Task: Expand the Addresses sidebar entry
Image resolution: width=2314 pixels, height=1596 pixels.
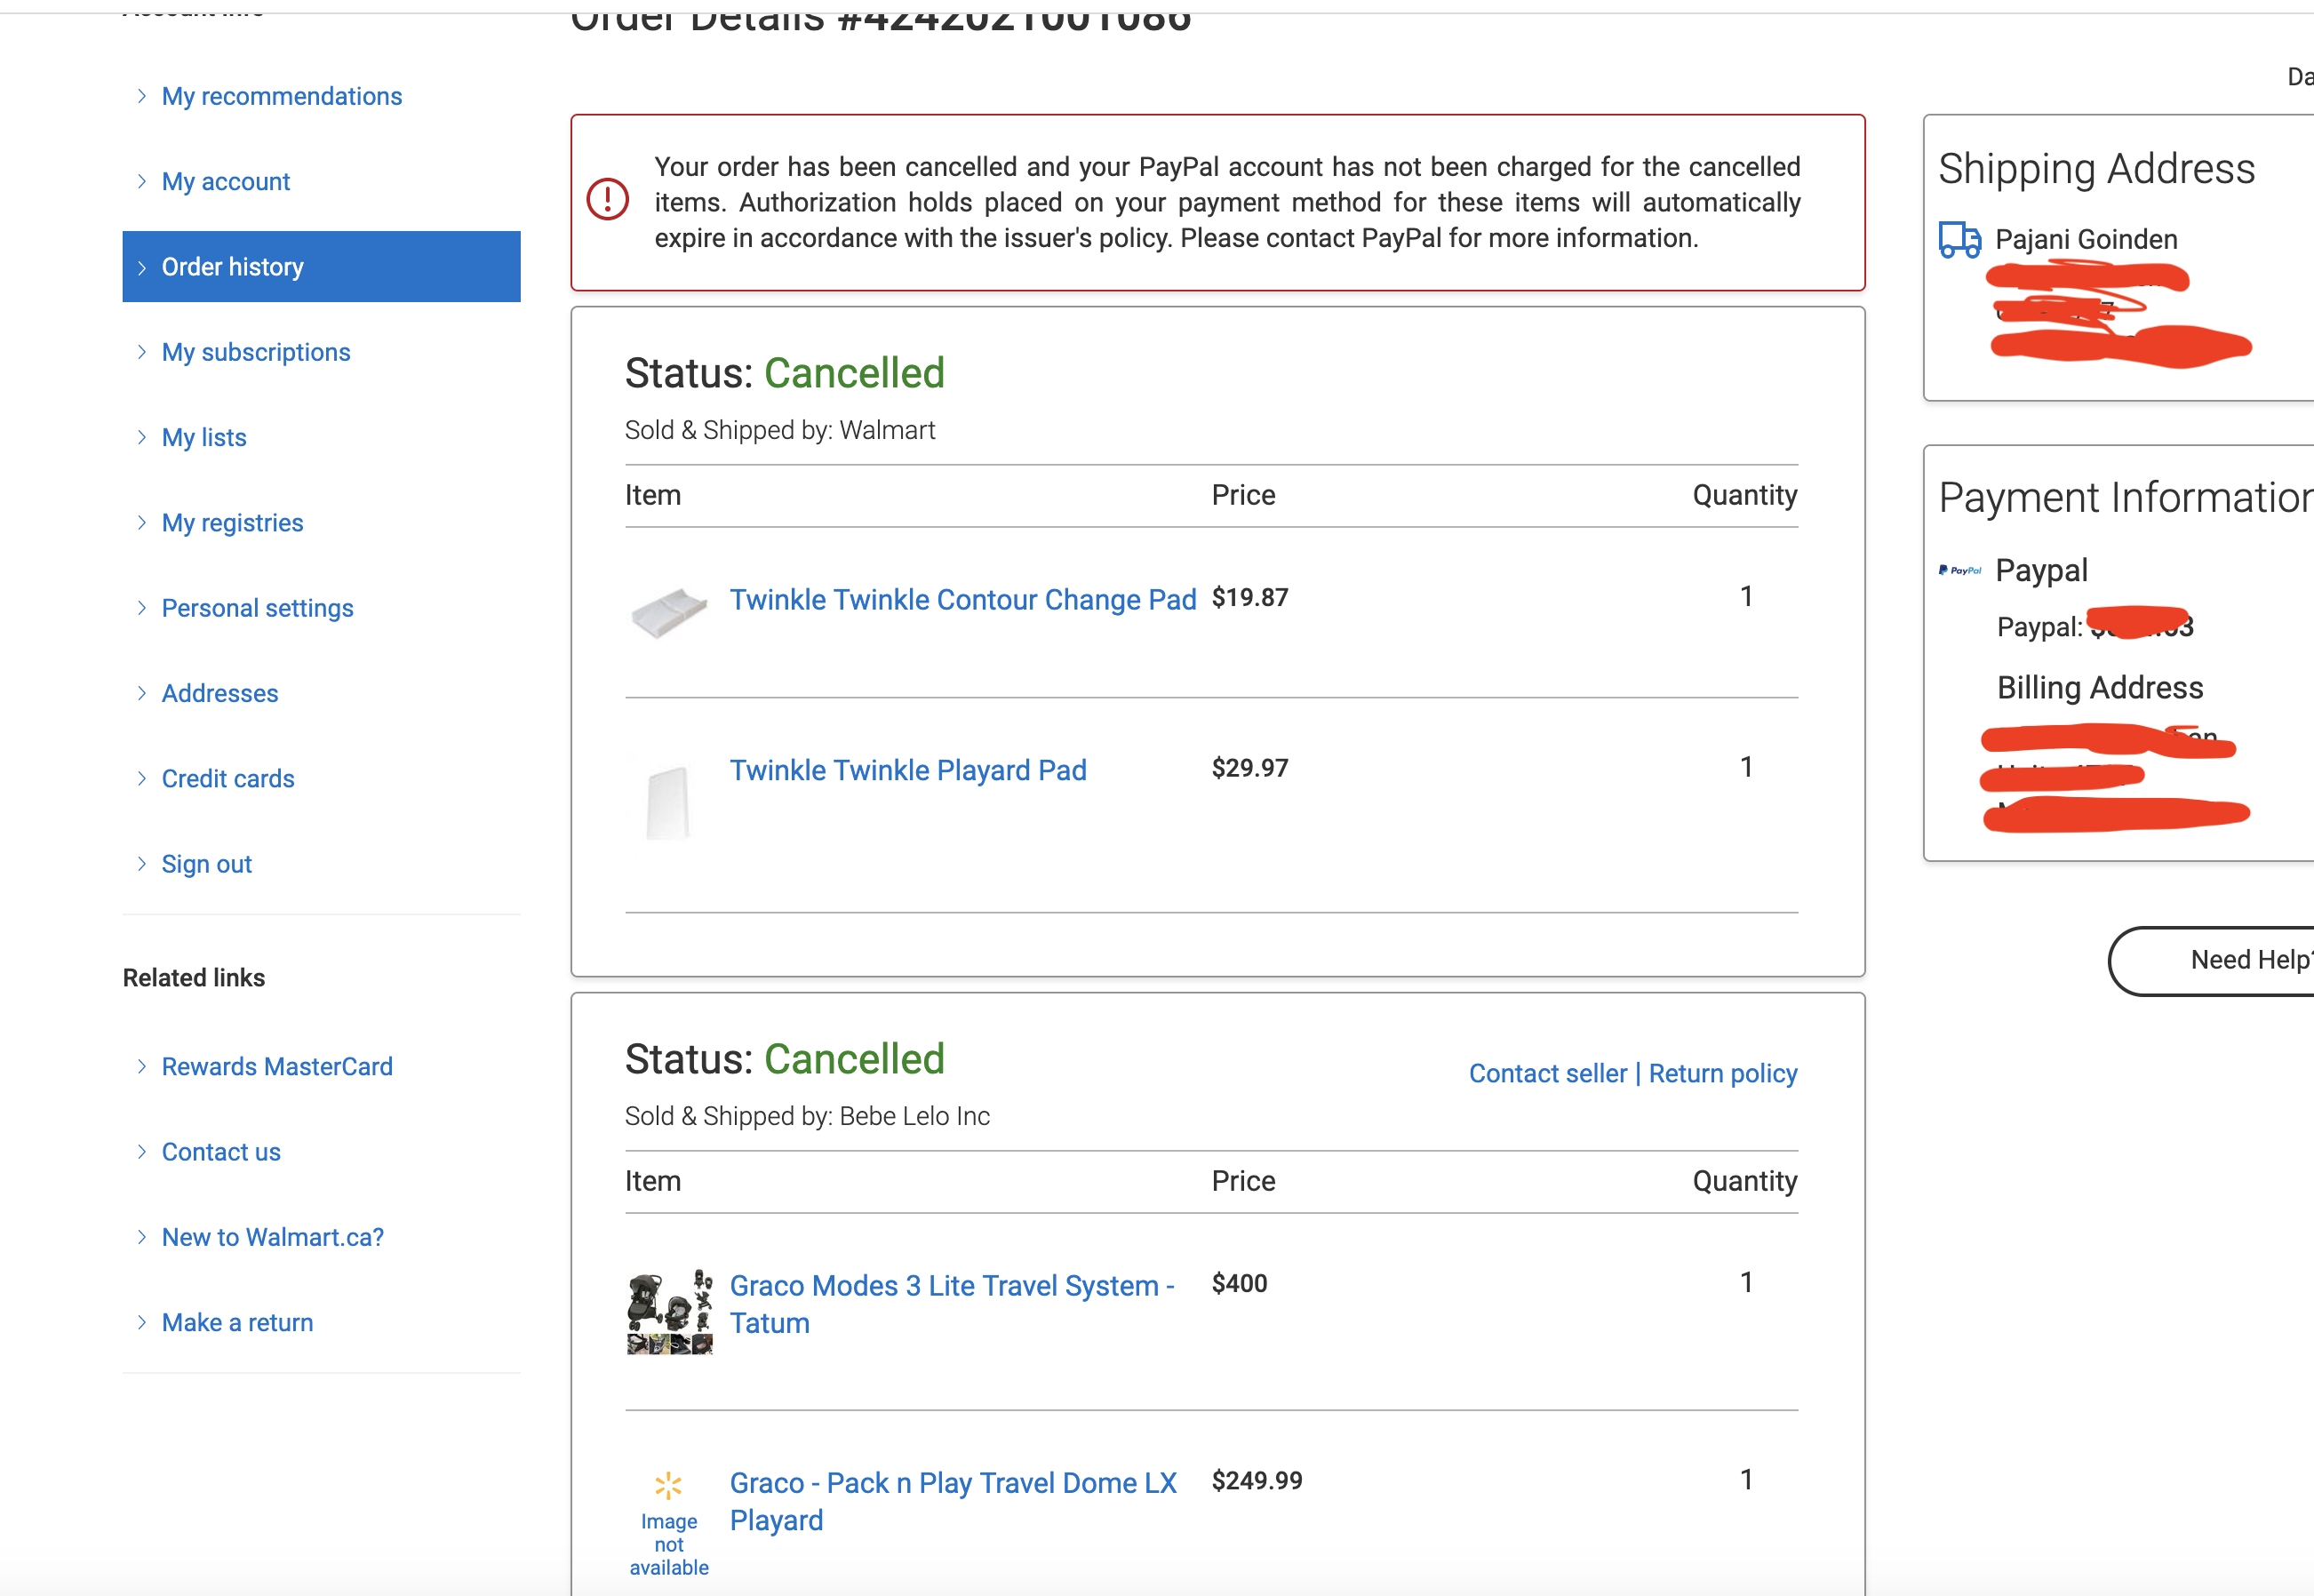Action: pyautogui.click(x=220, y=693)
